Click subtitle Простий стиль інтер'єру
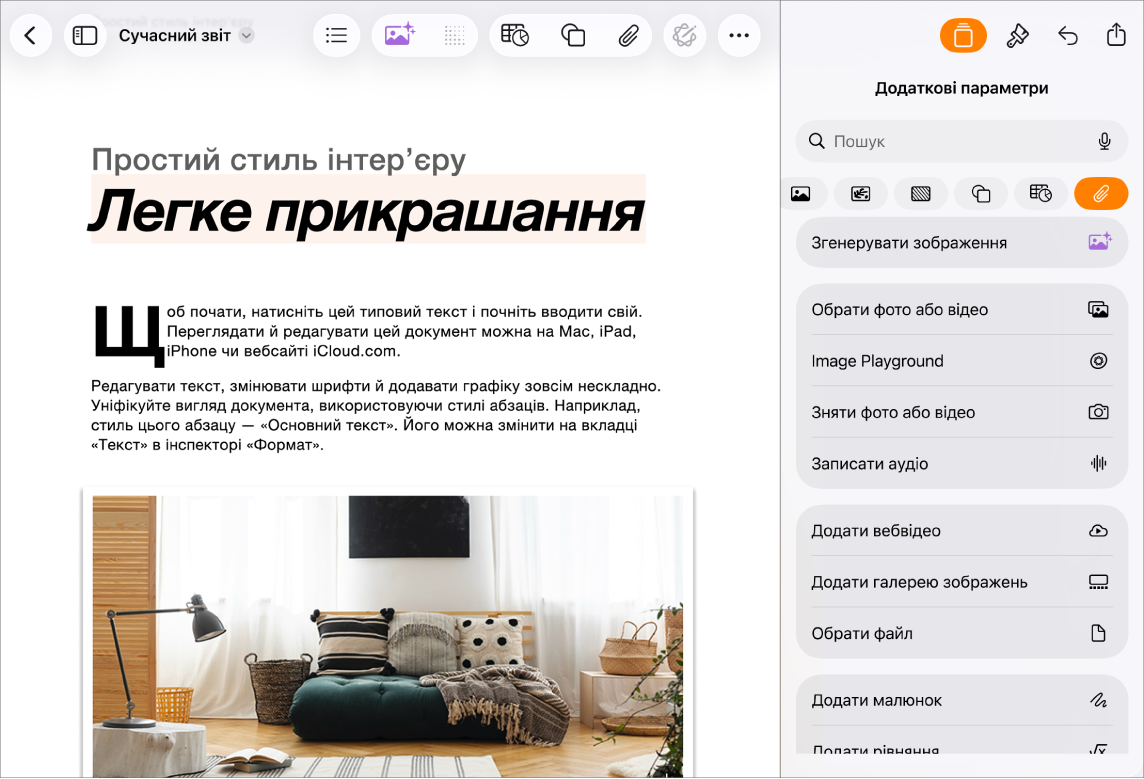The width and height of the screenshot is (1144, 779). [x=278, y=160]
